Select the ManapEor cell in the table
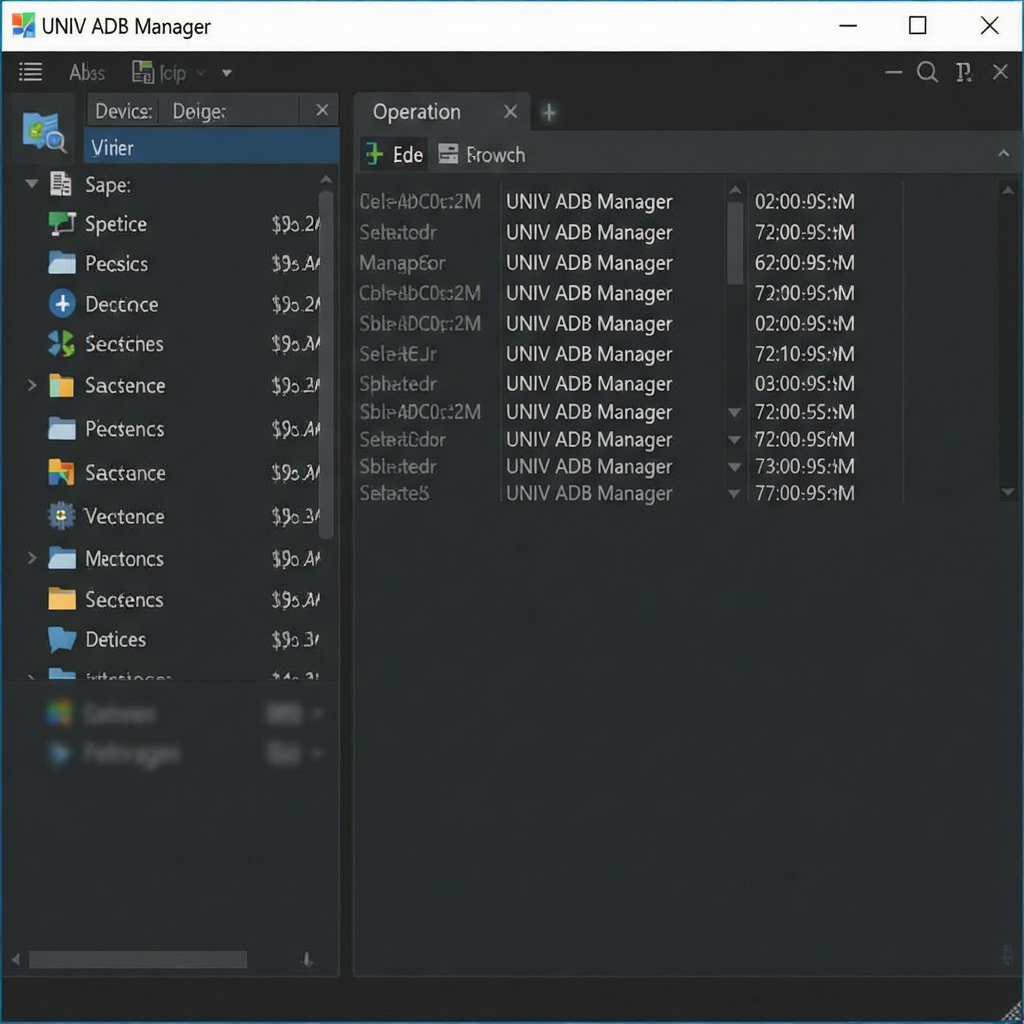This screenshot has width=1024, height=1024. (x=402, y=263)
